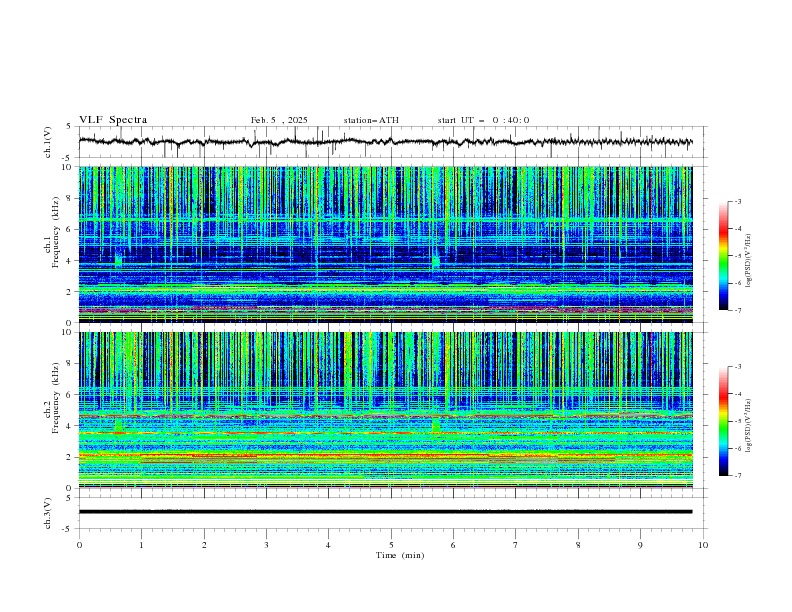Click the ch.2 spectrogram color bar

[x=724, y=421]
